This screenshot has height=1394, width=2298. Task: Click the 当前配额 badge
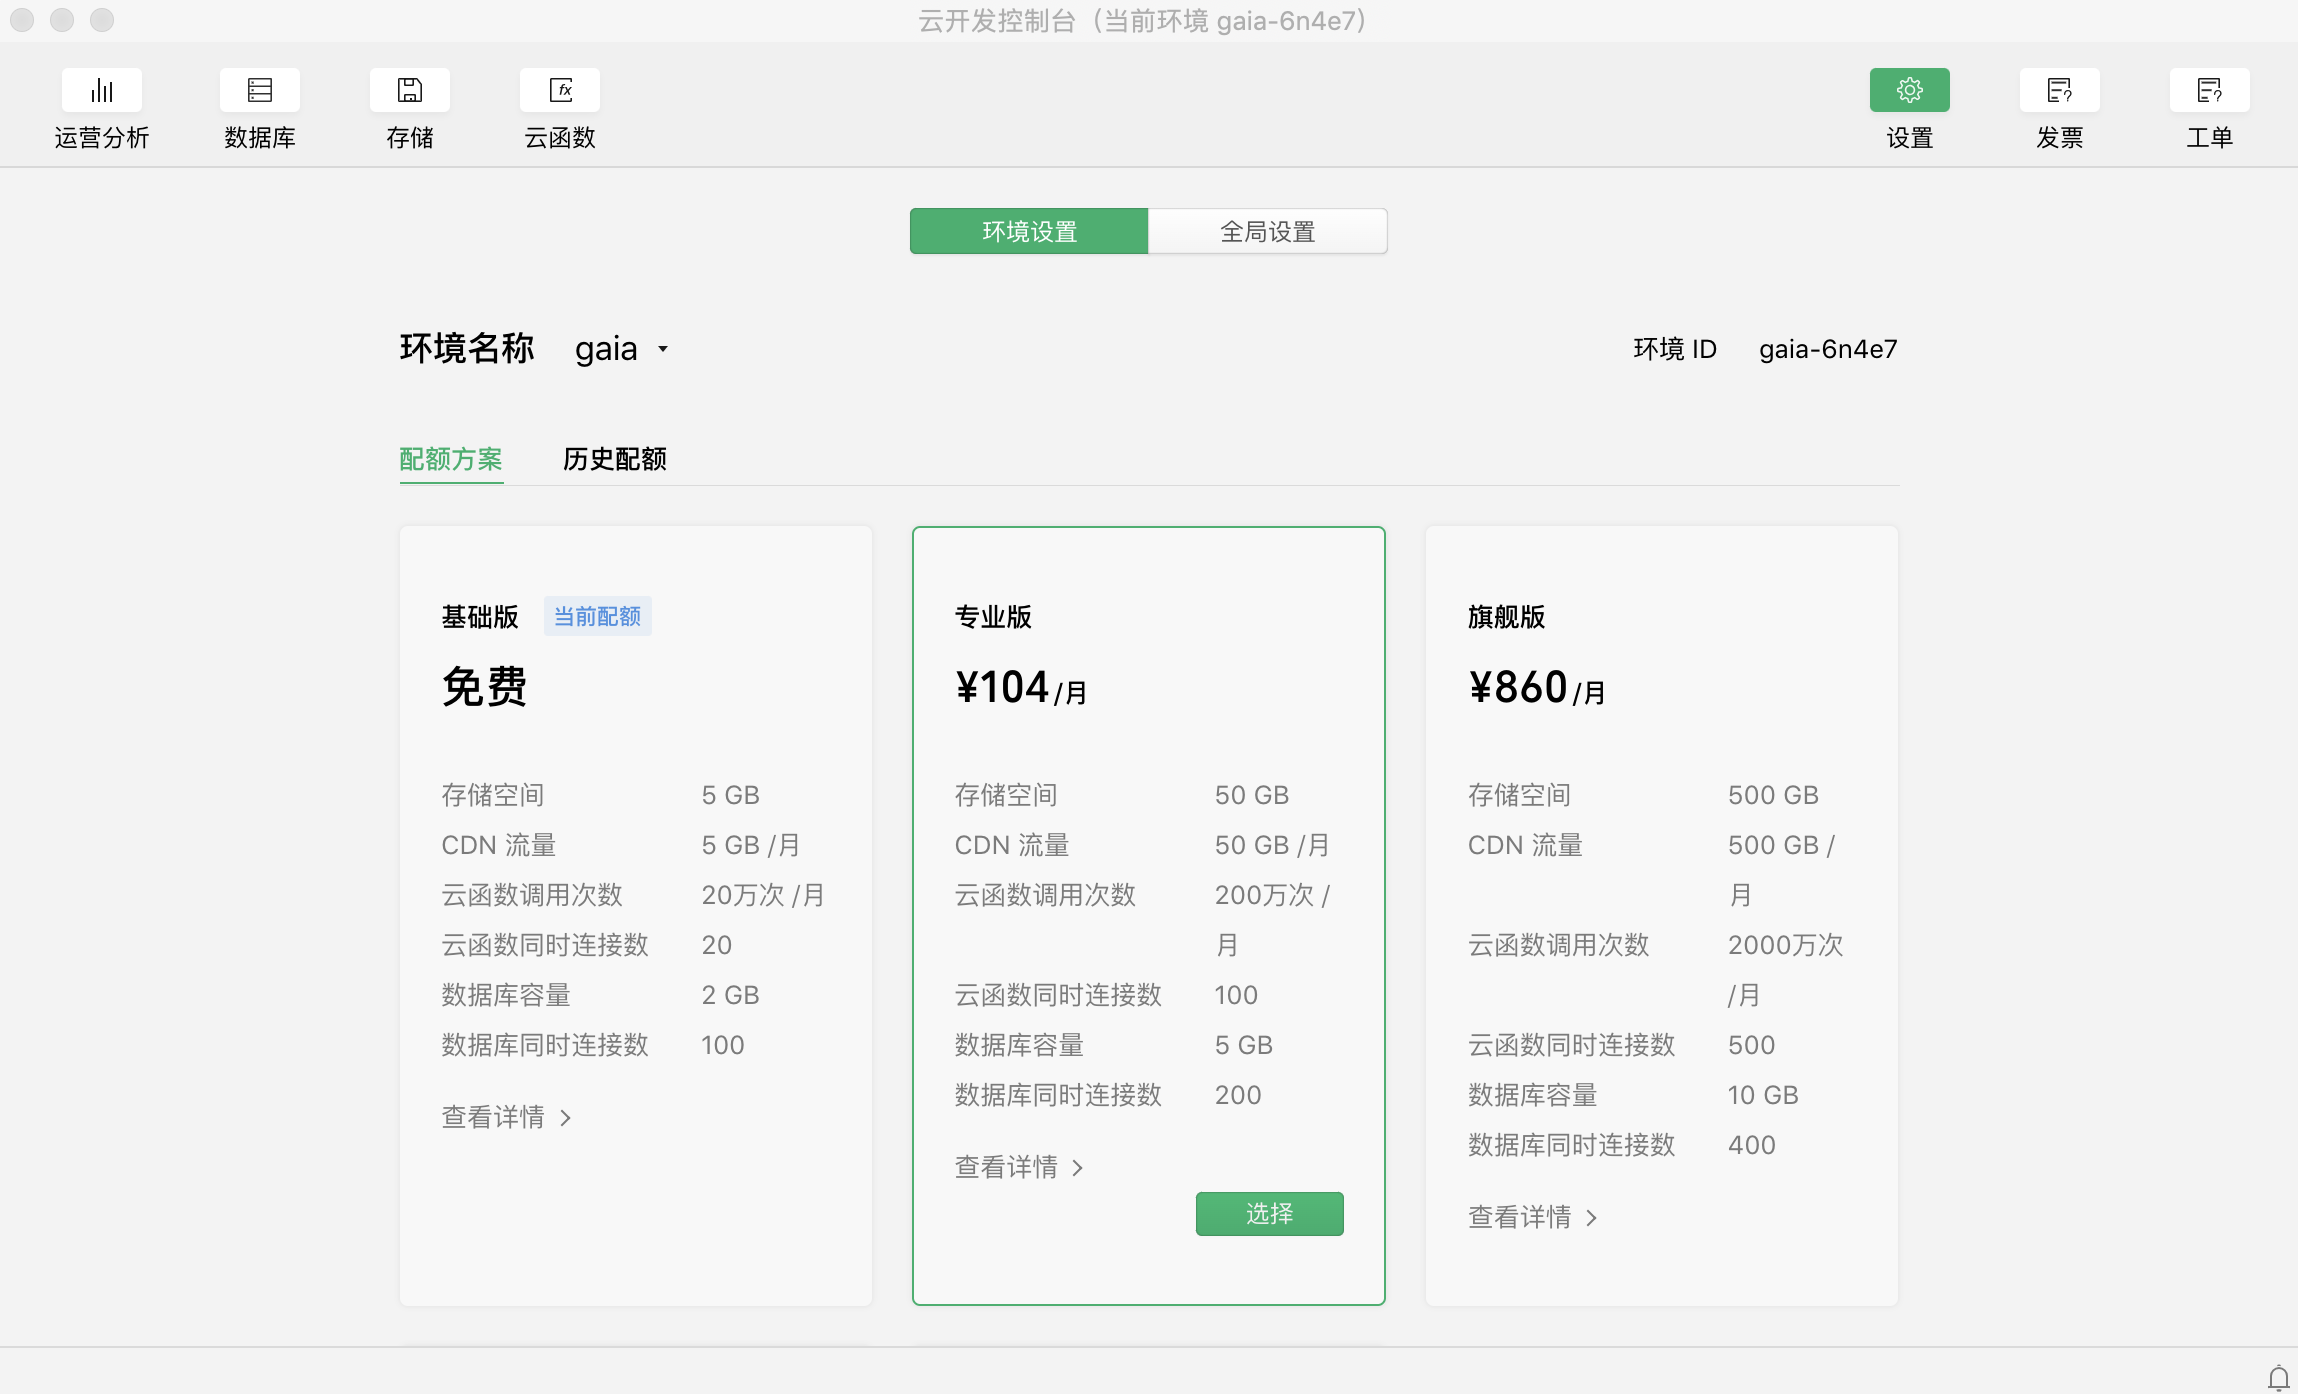(597, 617)
